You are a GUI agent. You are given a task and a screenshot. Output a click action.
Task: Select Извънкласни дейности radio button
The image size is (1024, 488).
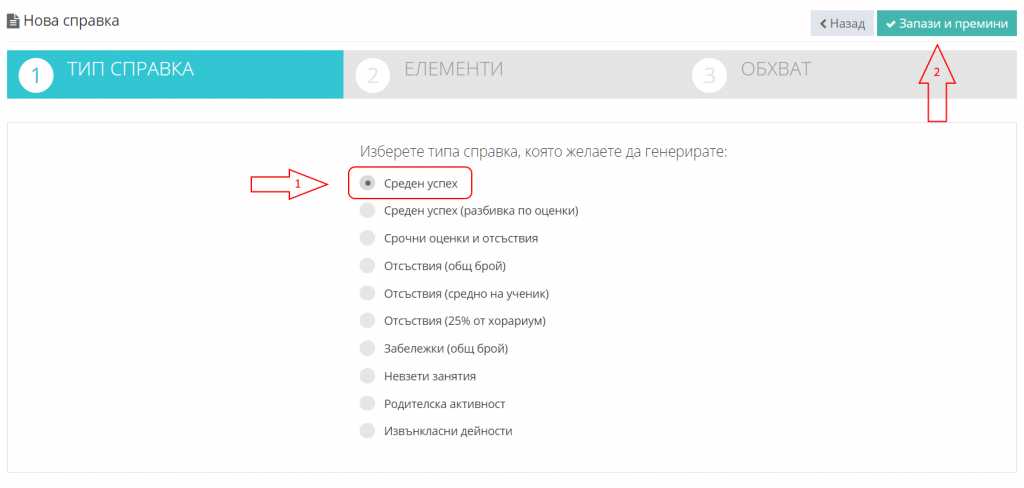tap(368, 431)
